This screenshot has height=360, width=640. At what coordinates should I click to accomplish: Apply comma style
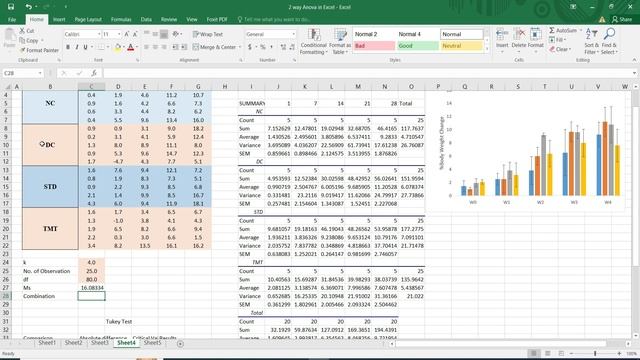tap(272, 47)
